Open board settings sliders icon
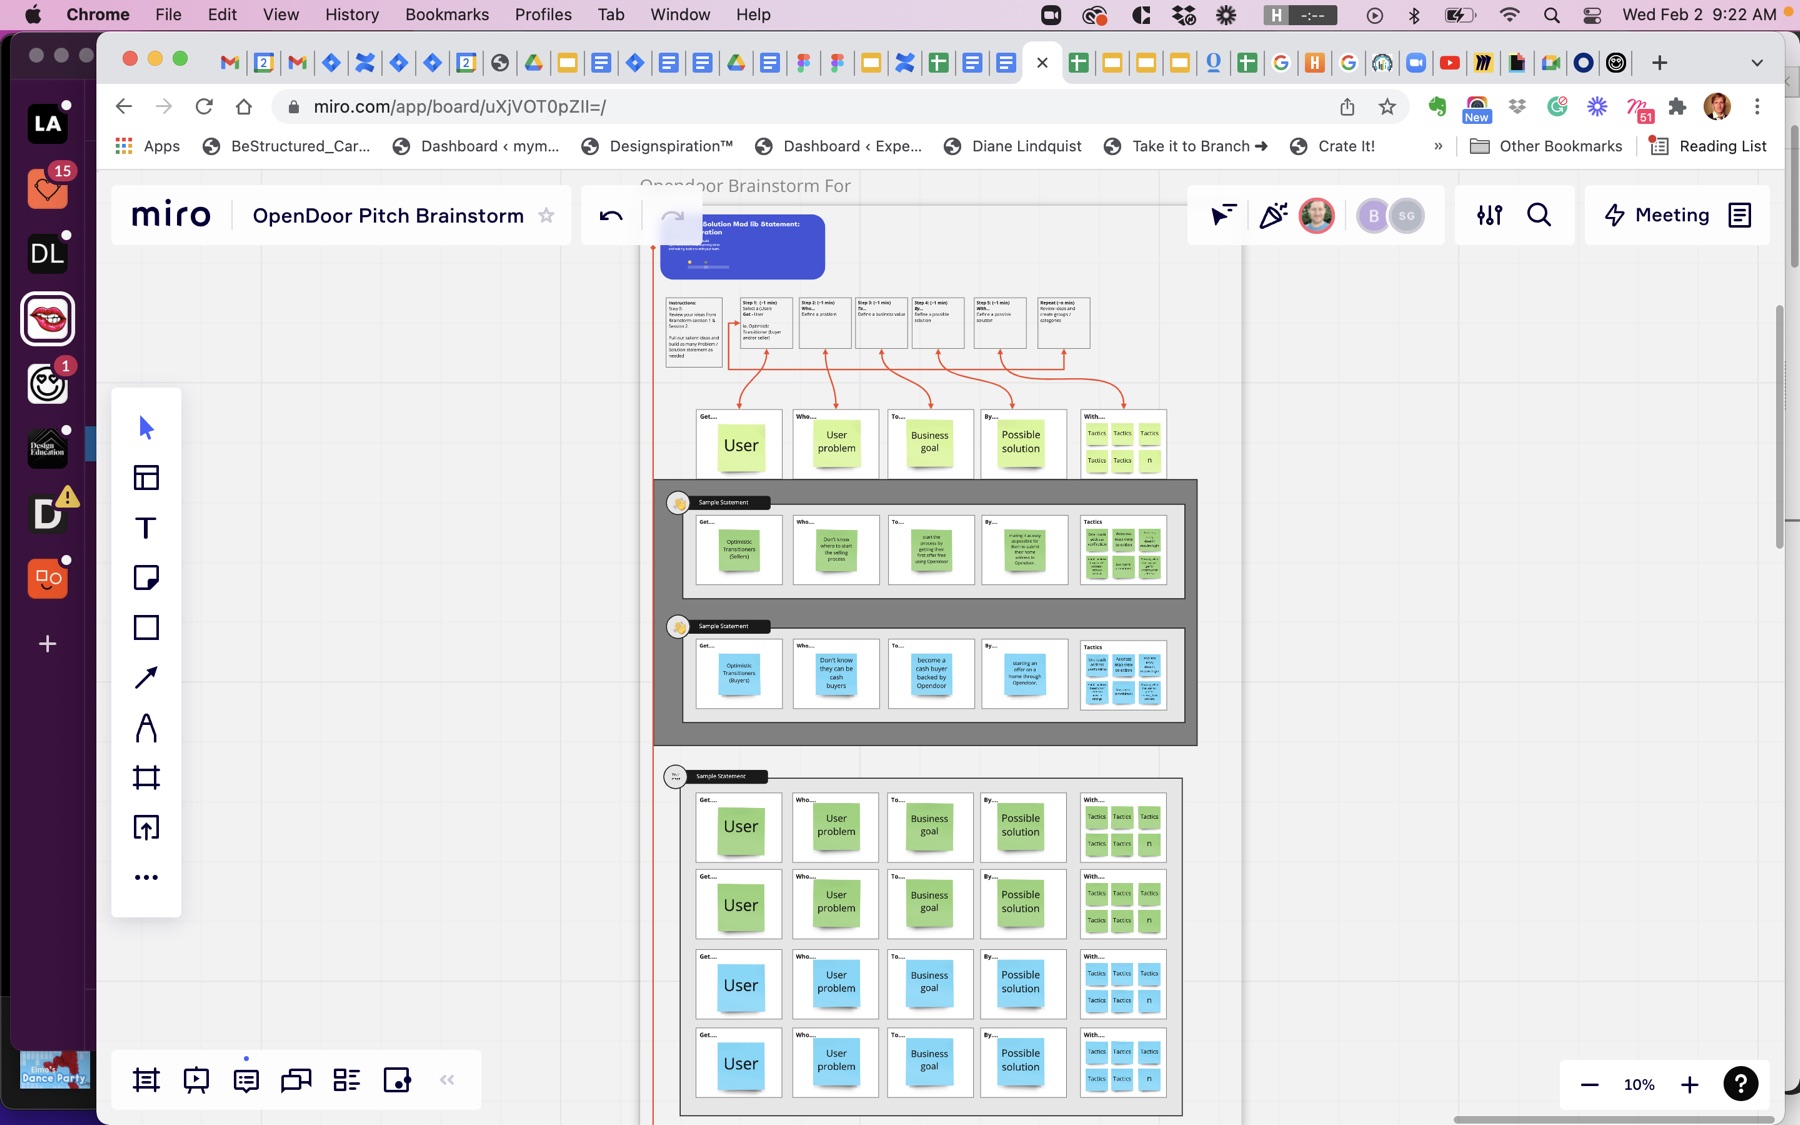The height and width of the screenshot is (1125, 1800). pos(1489,215)
